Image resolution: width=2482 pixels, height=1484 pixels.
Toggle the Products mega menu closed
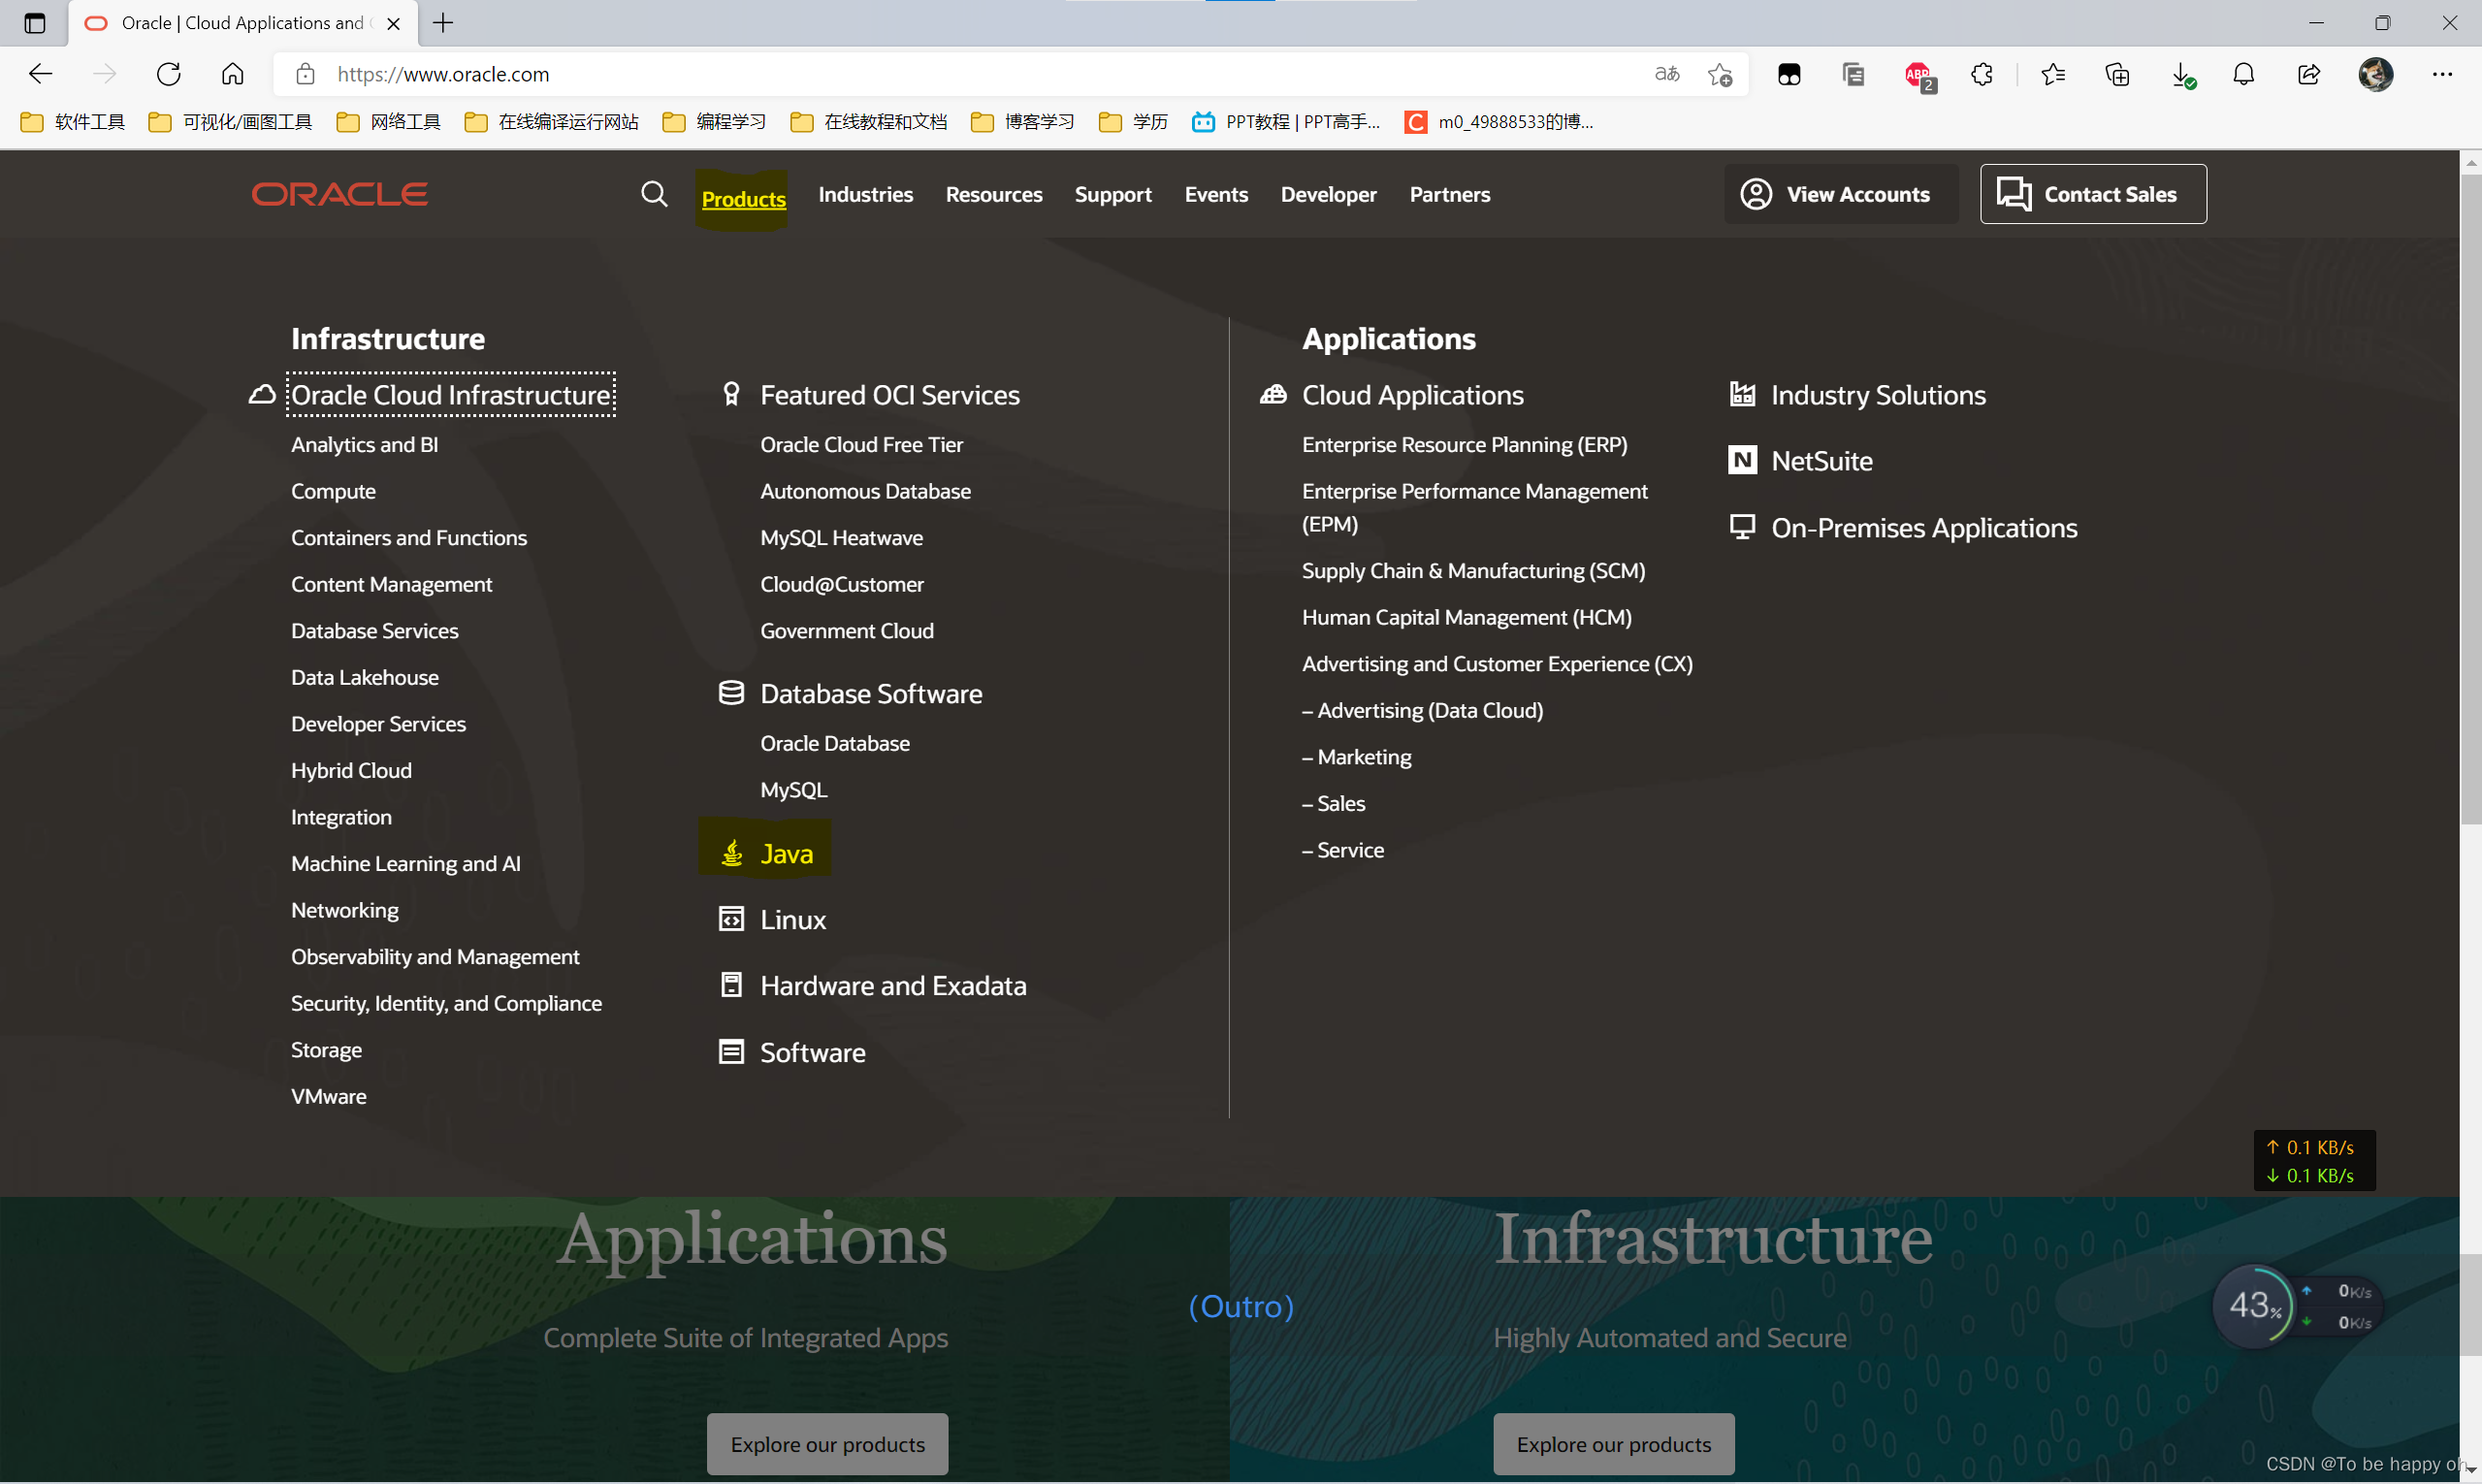[x=743, y=198]
